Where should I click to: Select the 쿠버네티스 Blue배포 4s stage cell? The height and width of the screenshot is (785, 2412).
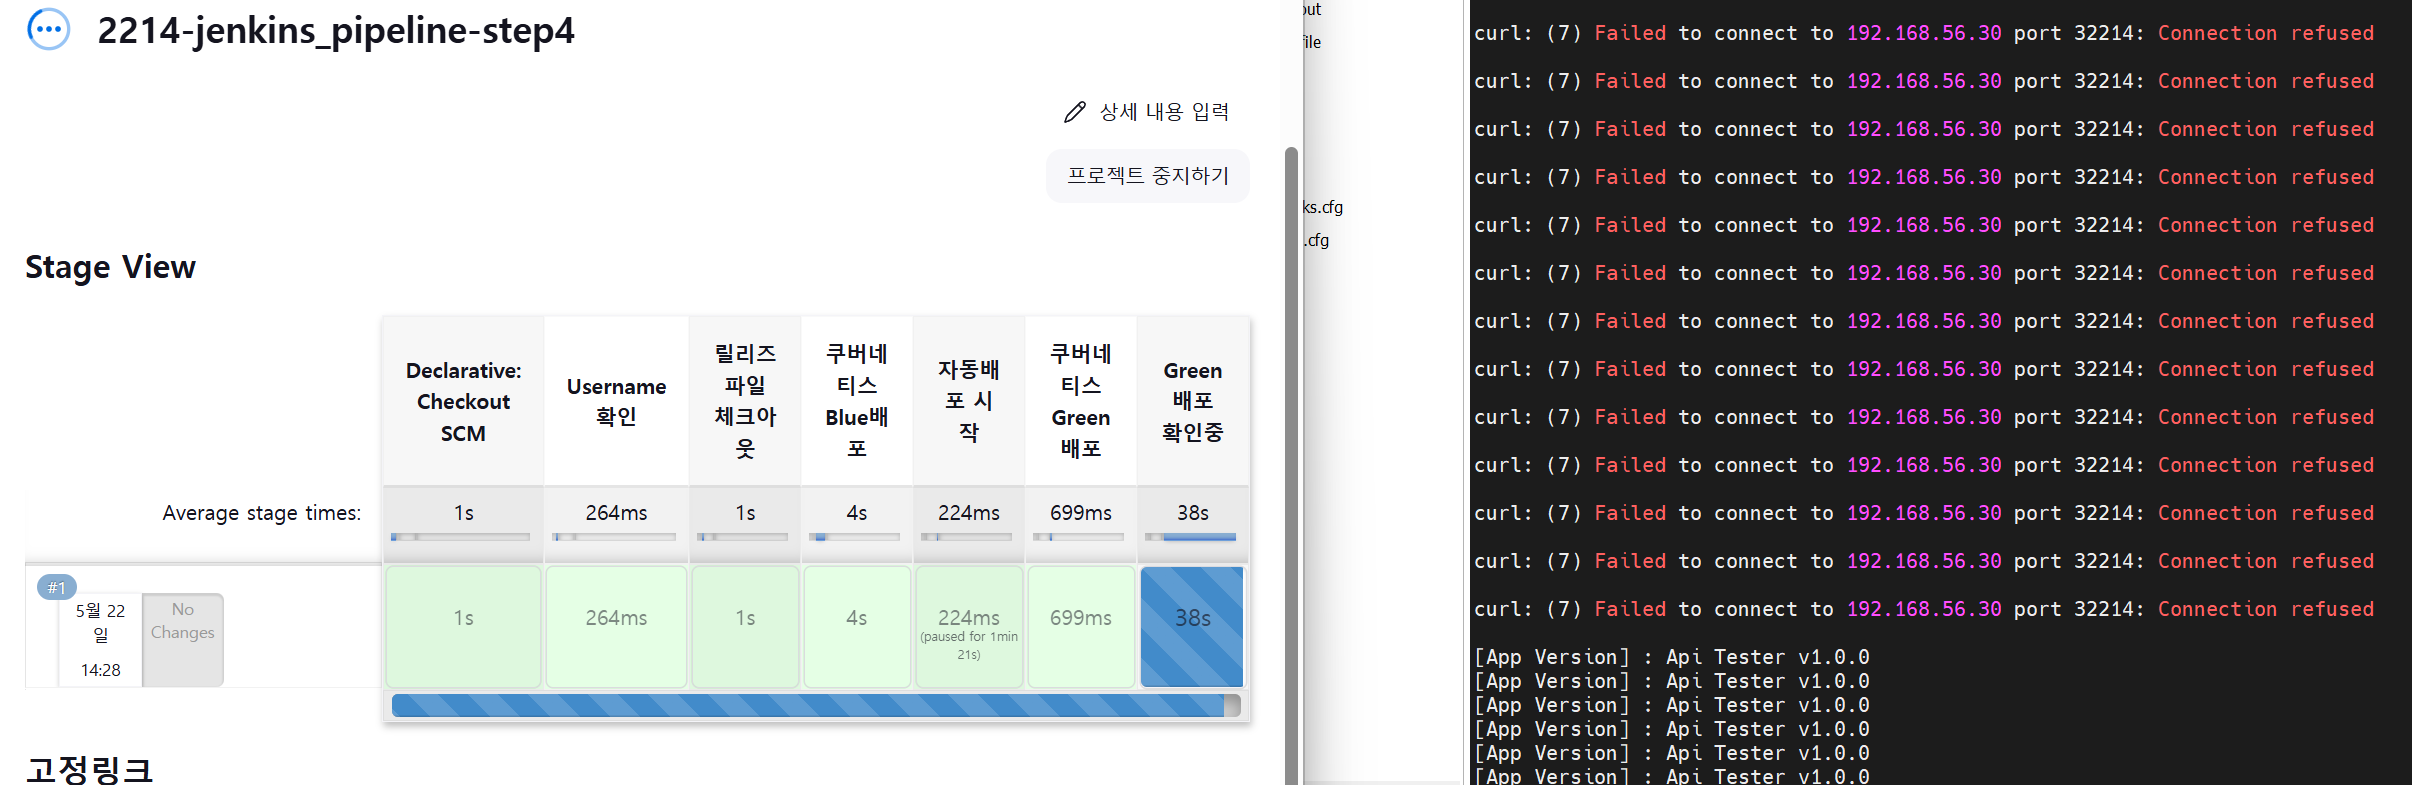pyautogui.click(x=857, y=627)
